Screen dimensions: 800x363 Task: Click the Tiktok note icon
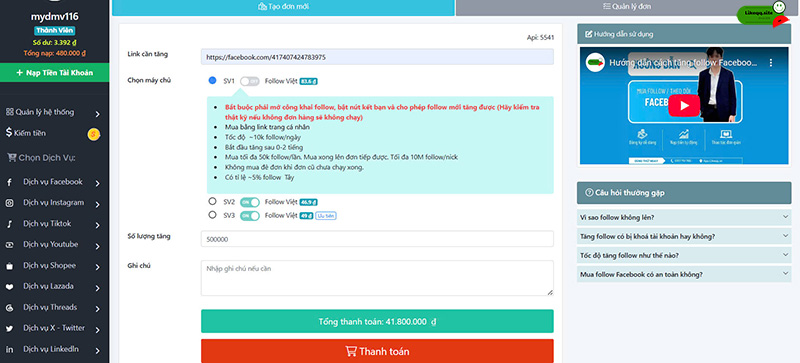pyautogui.click(x=10, y=224)
